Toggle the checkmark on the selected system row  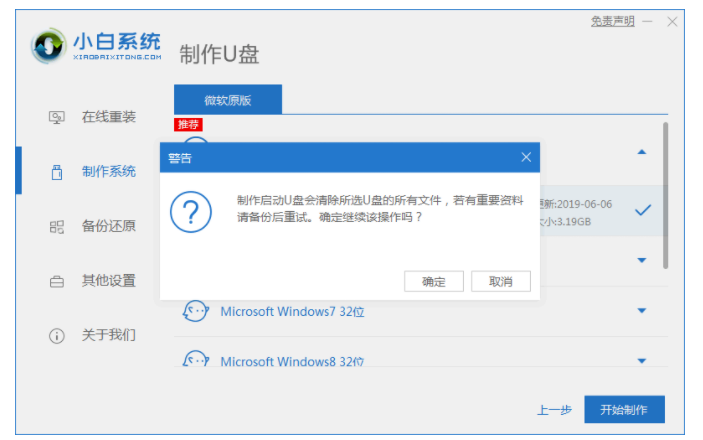pyautogui.click(x=643, y=210)
